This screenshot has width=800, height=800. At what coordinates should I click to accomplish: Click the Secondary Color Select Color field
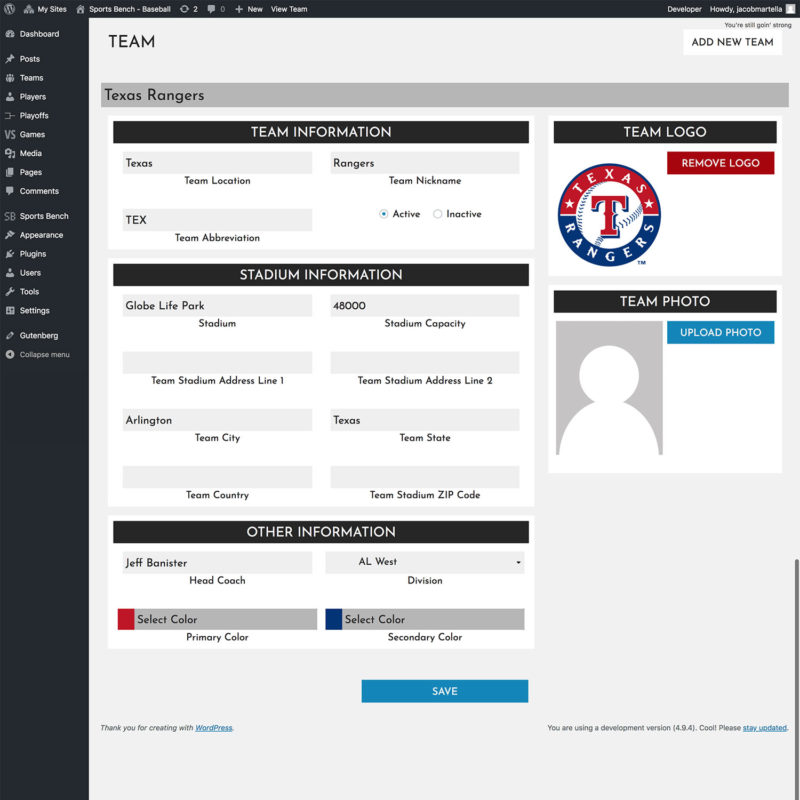(x=433, y=619)
